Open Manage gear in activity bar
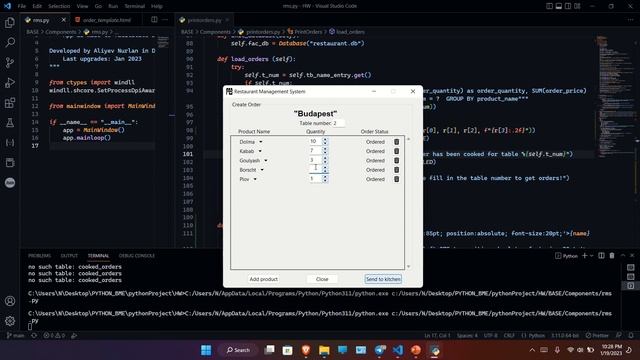Screen dimensions: 640x360 (10, 321)
